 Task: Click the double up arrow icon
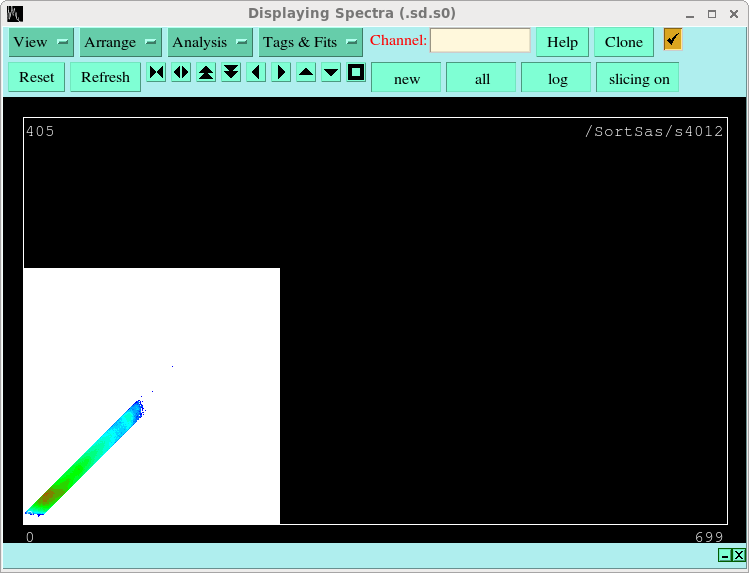pyautogui.click(x=206, y=73)
